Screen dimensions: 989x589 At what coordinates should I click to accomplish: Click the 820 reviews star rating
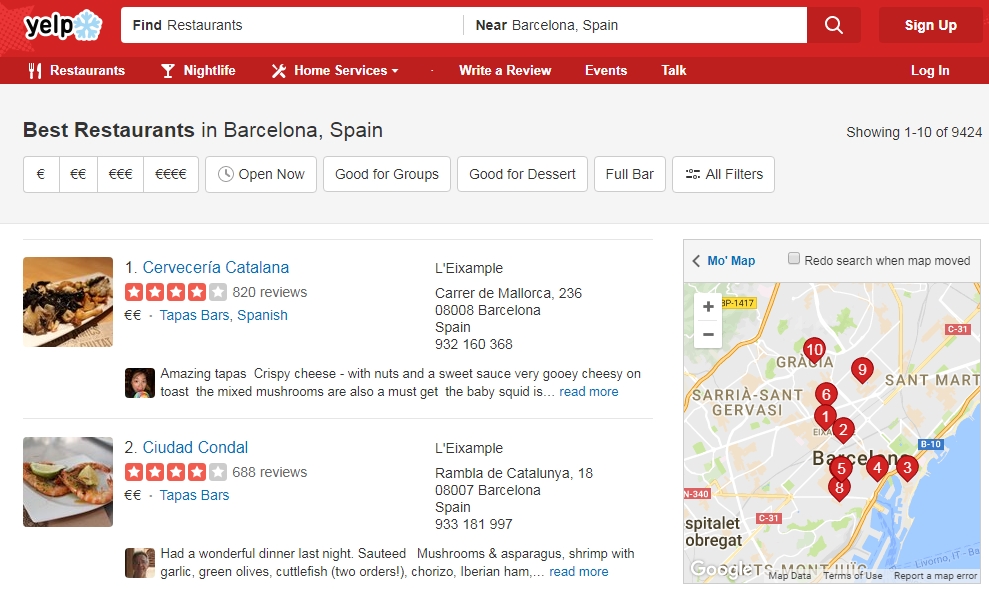pos(175,292)
